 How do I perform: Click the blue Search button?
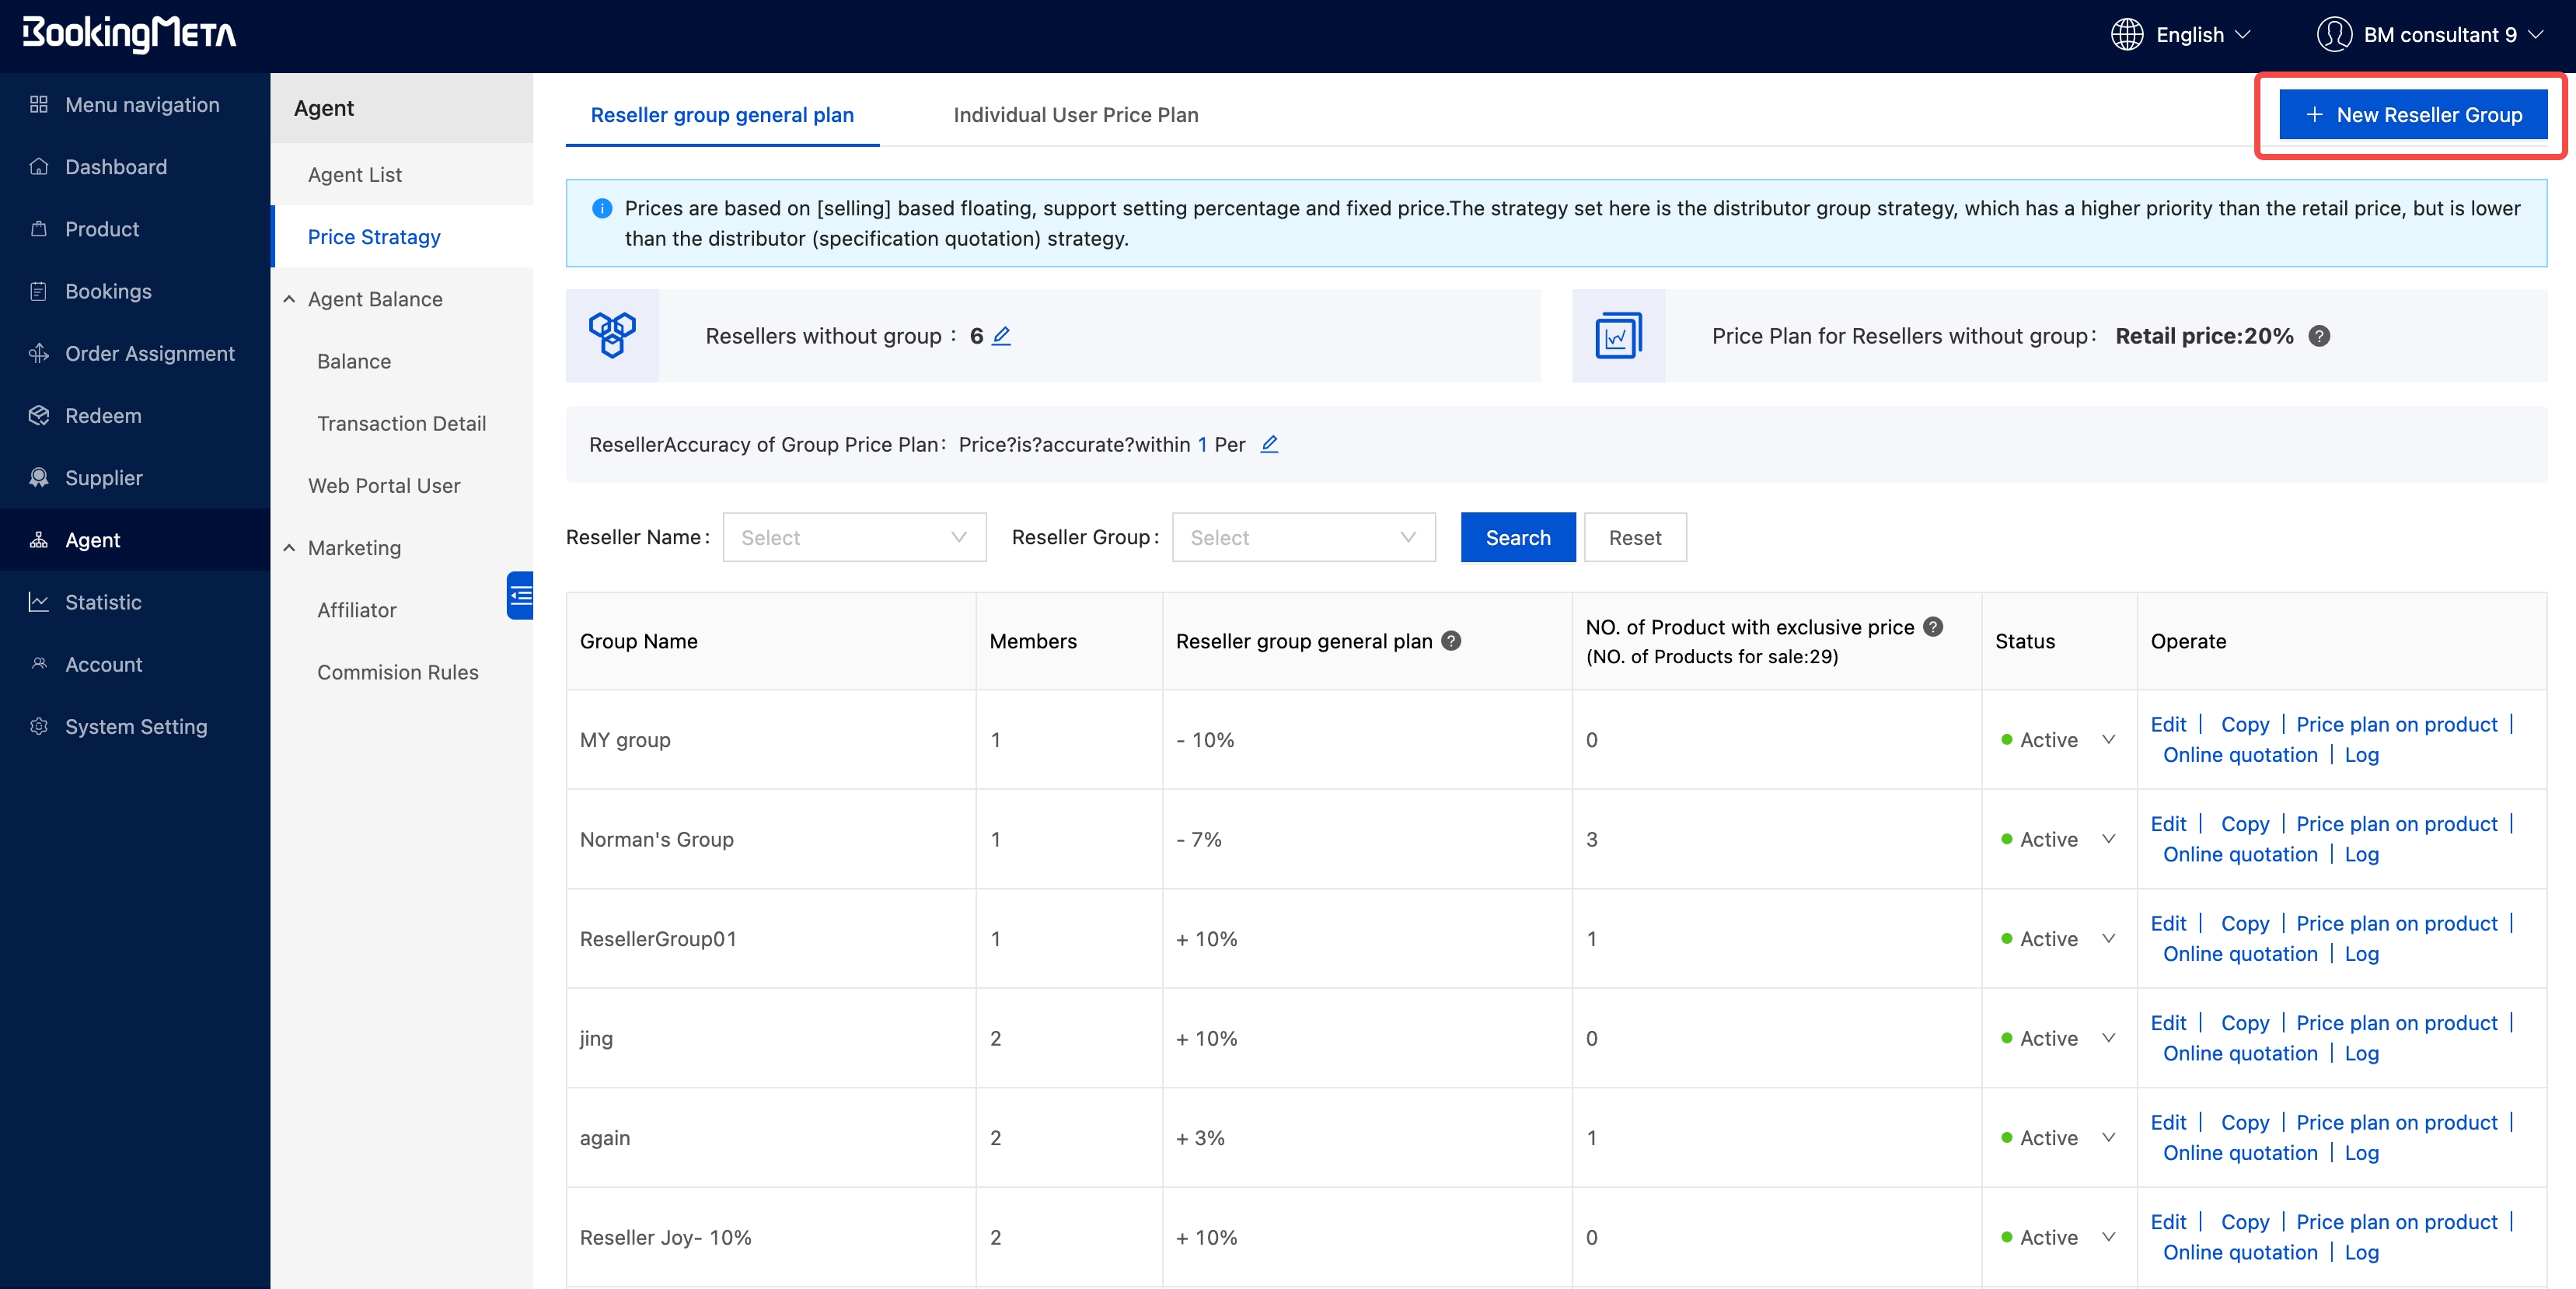click(x=1517, y=538)
